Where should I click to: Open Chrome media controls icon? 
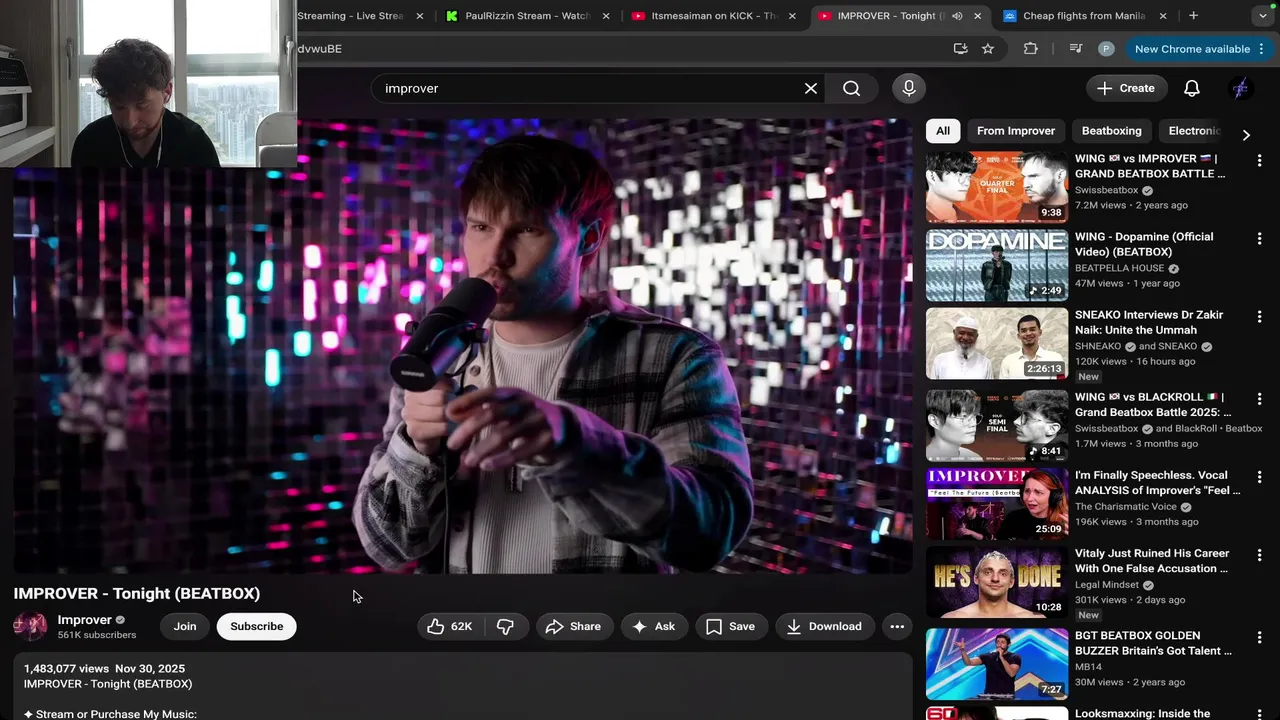[x=1076, y=48]
